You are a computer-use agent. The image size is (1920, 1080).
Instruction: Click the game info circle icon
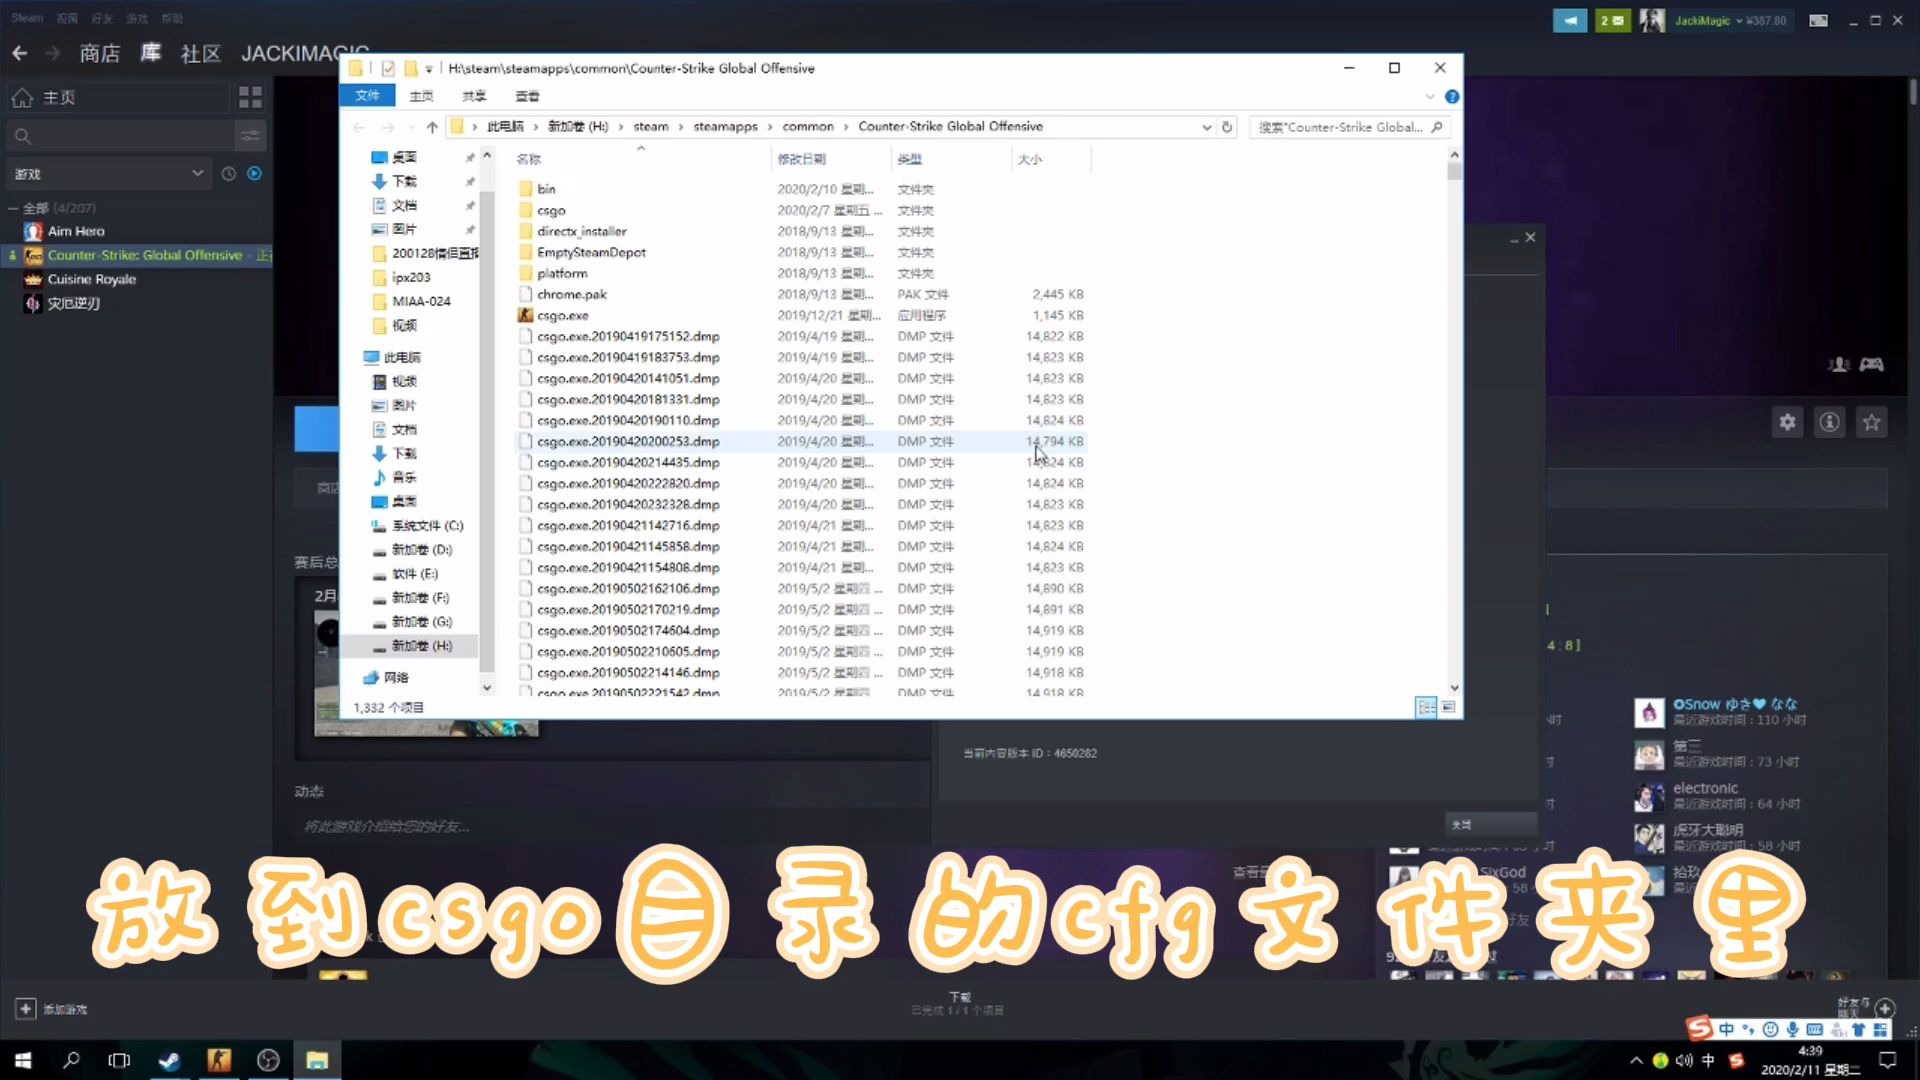(x=1829, y=422)
